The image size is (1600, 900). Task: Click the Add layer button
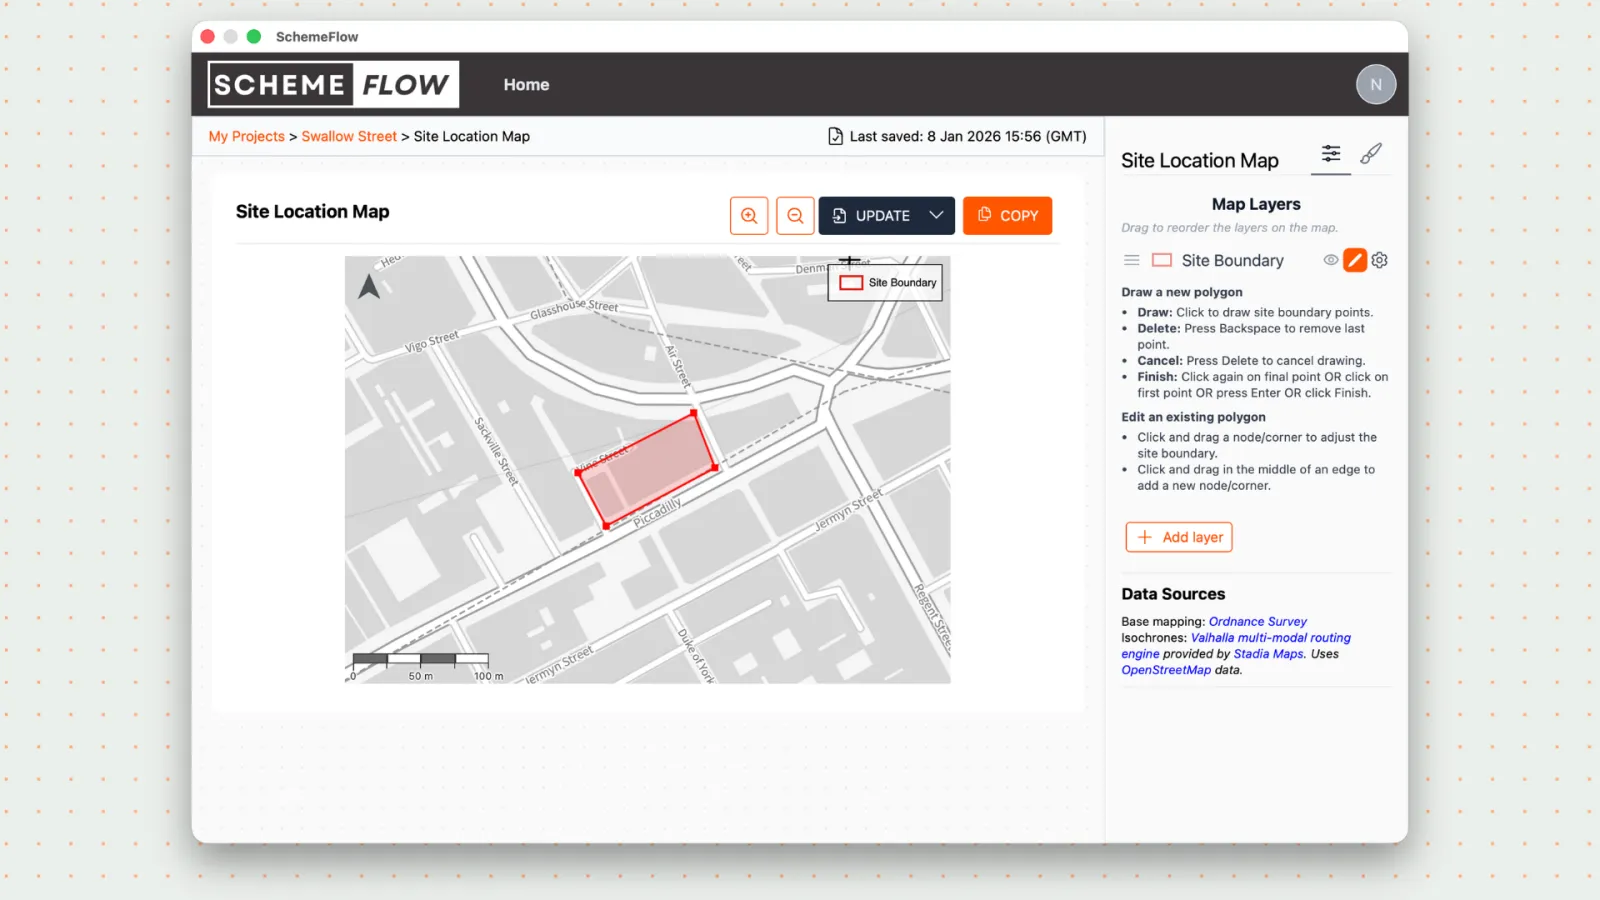pos(1179,537)
